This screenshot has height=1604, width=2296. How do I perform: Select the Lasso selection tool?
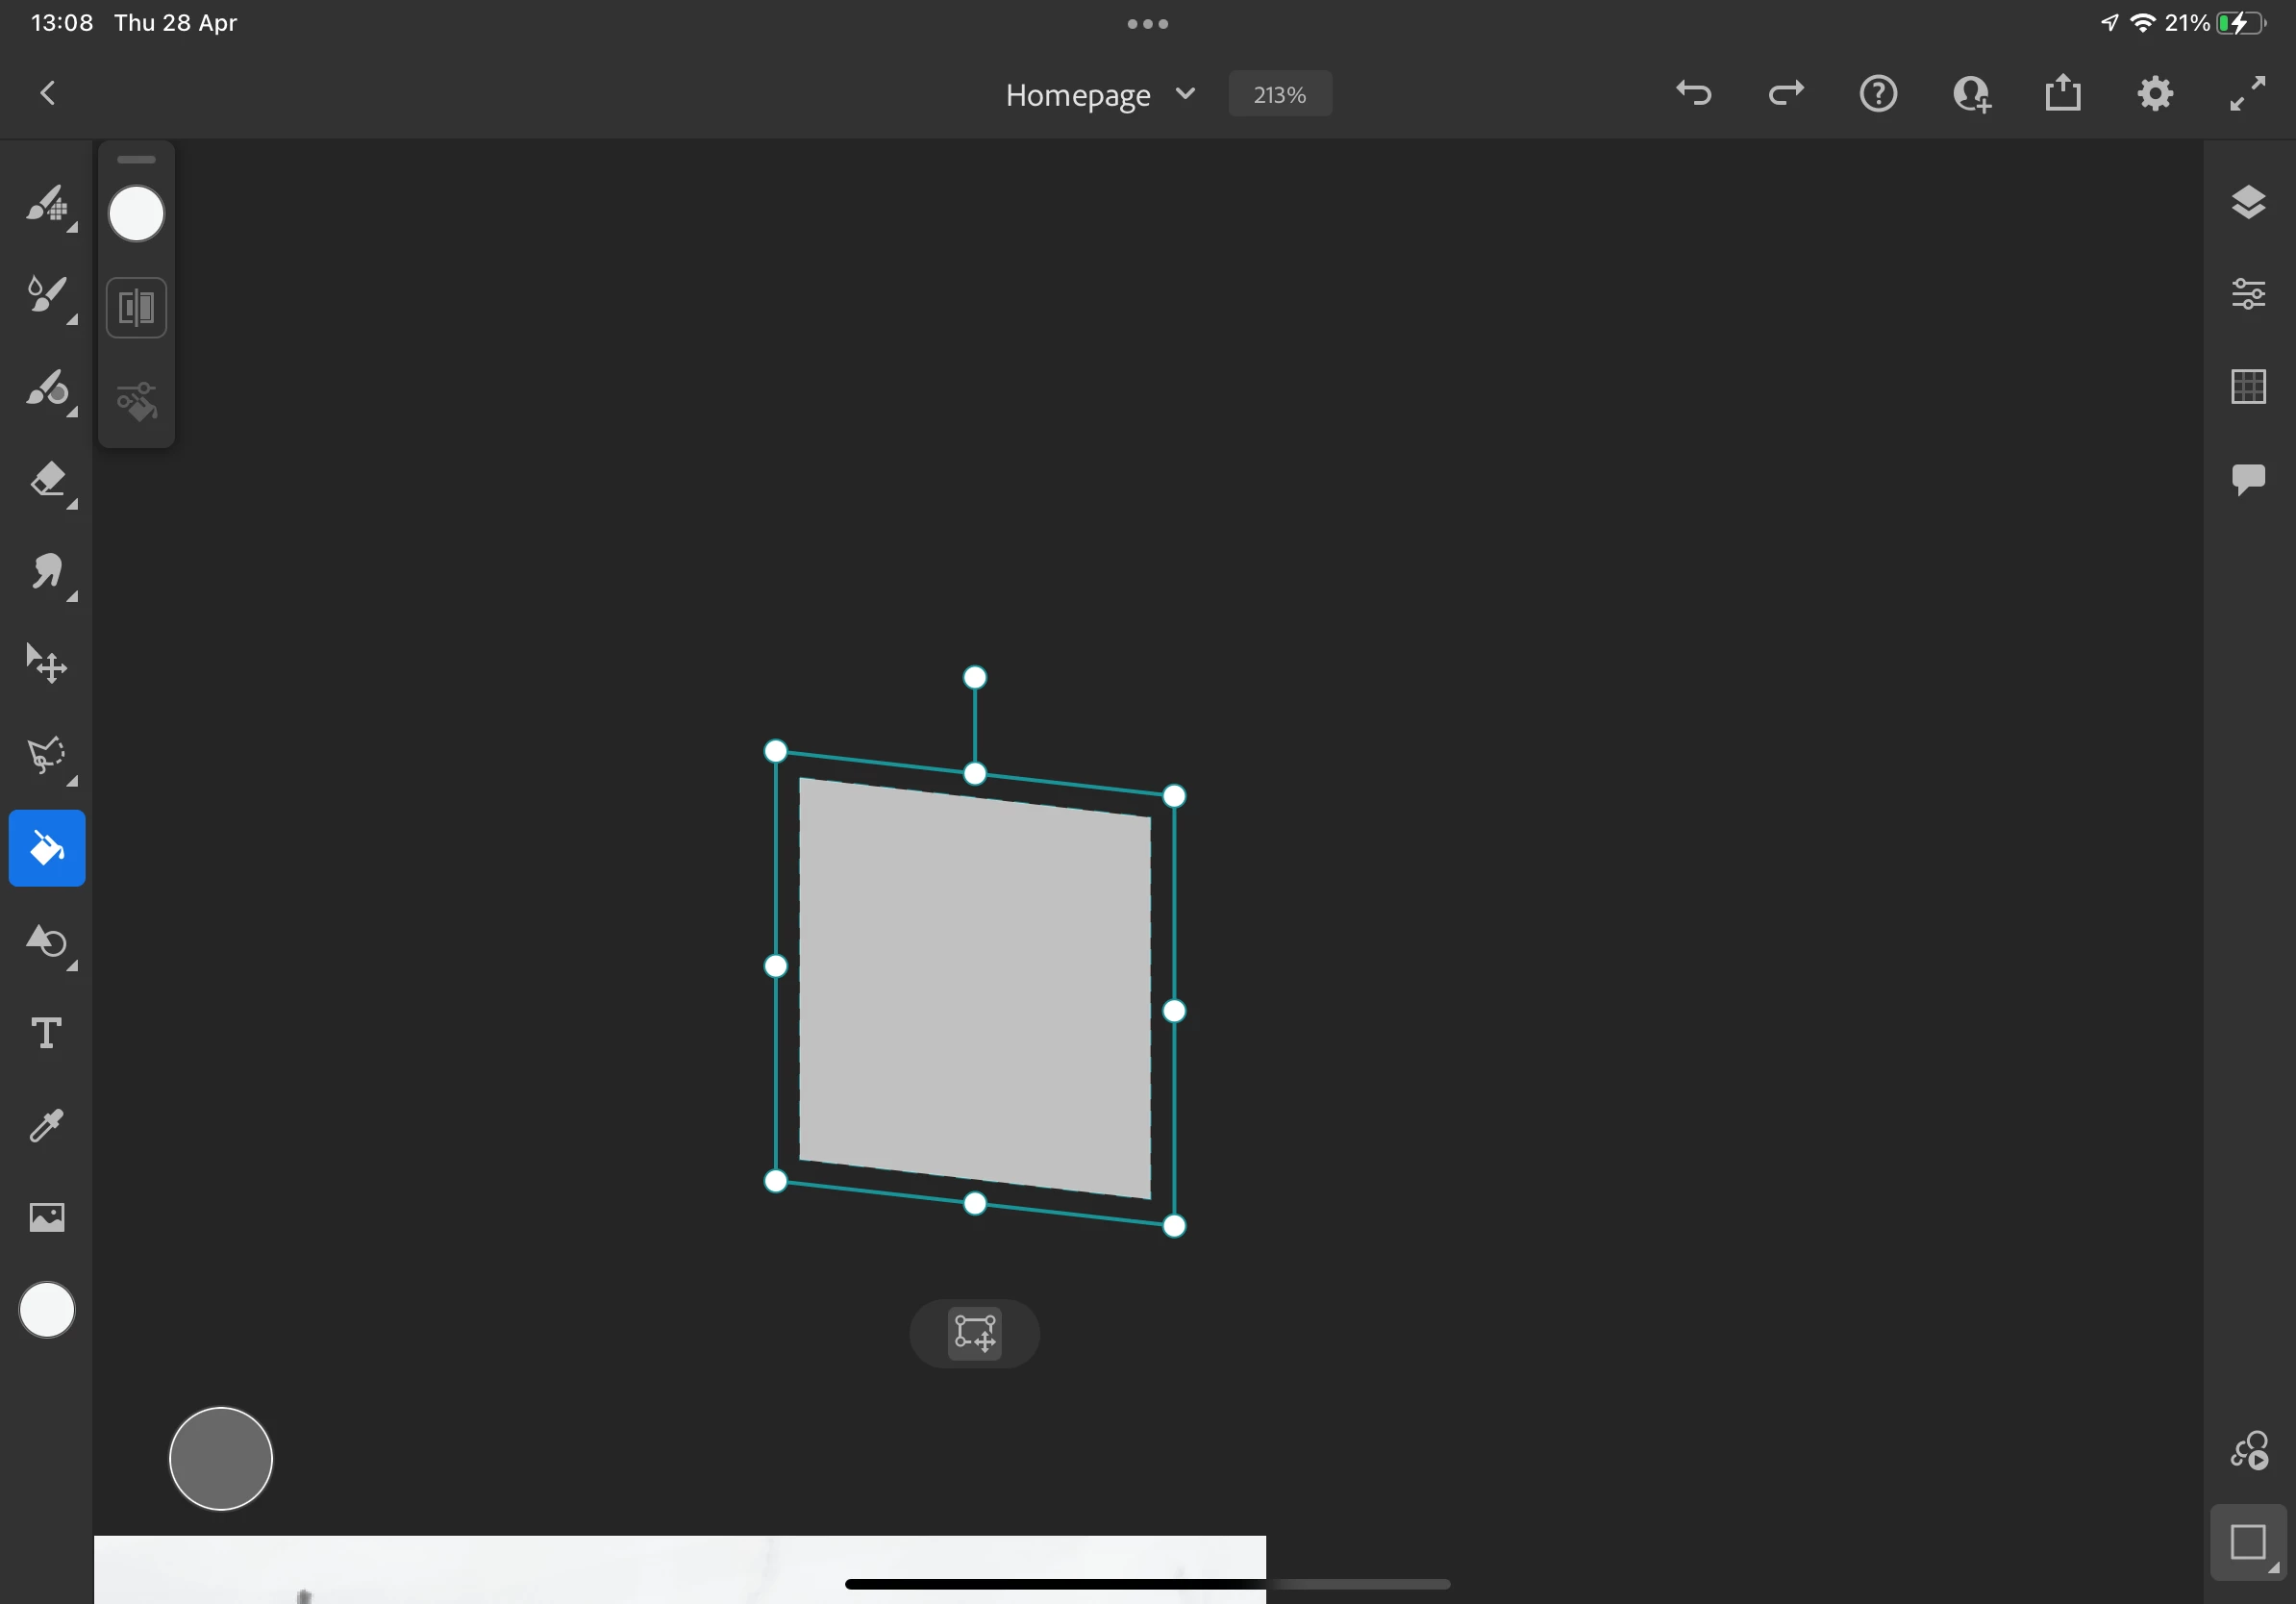click(x=47, y=756)
